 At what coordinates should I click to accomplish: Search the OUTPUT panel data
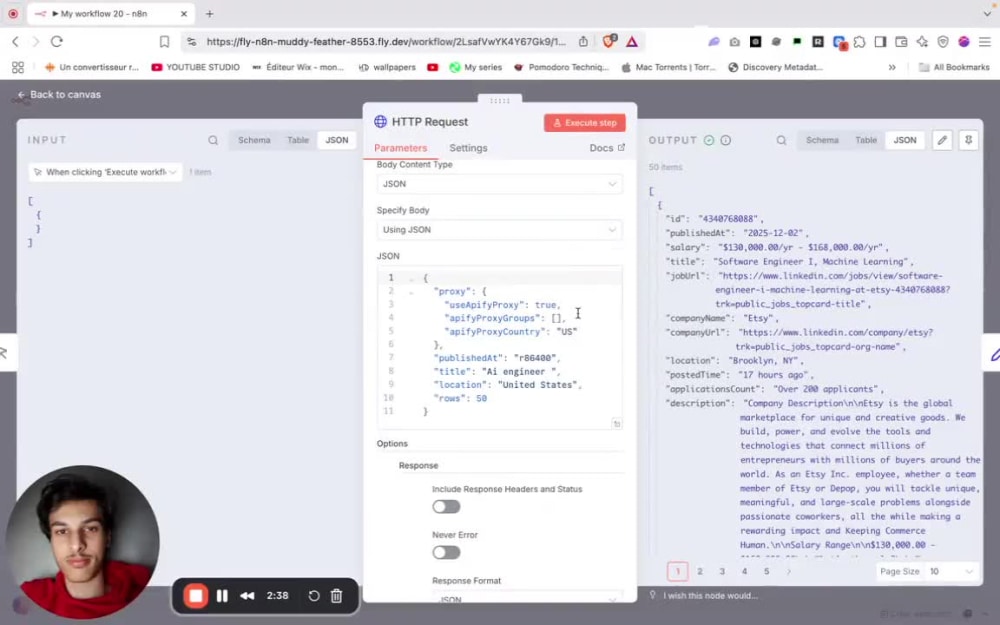(x=781, y=140)
